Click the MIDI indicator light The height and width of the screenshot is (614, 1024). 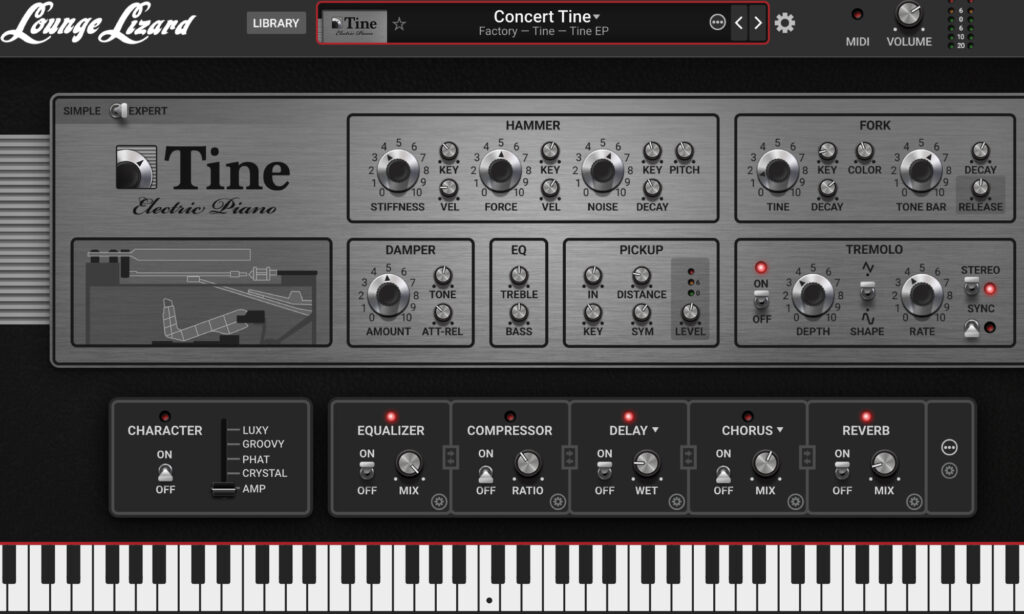(857, 16)
